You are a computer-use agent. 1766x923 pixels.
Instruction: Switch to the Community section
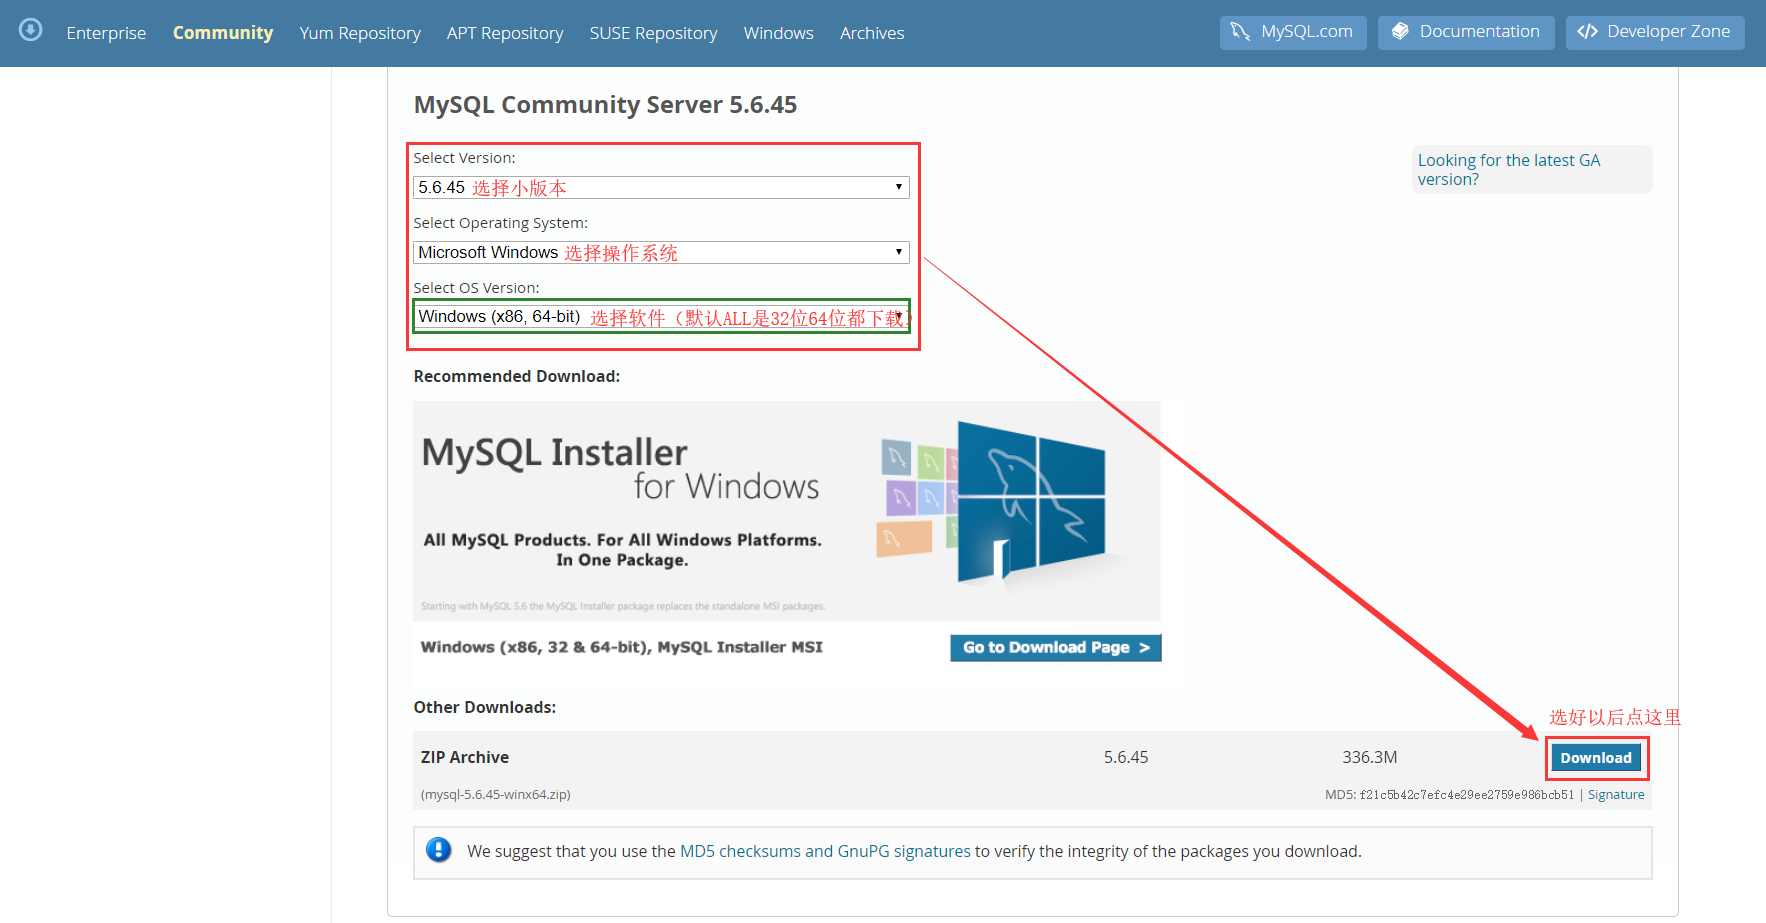click(223, 33)
